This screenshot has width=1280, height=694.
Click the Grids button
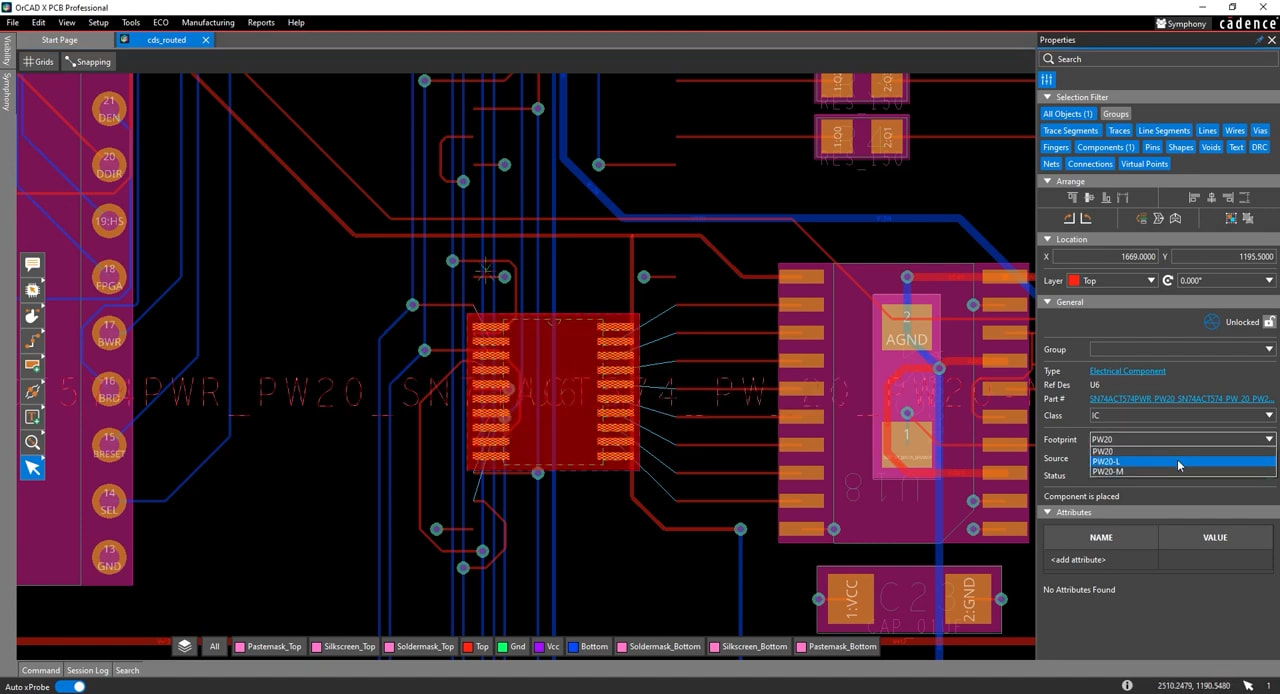[39, 62]
